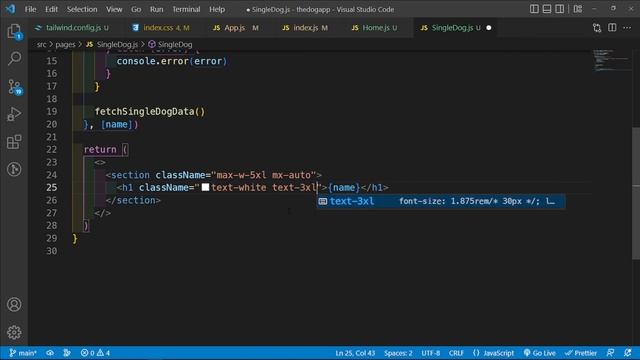Click console.error(error) on line 15

click(172, 61)
